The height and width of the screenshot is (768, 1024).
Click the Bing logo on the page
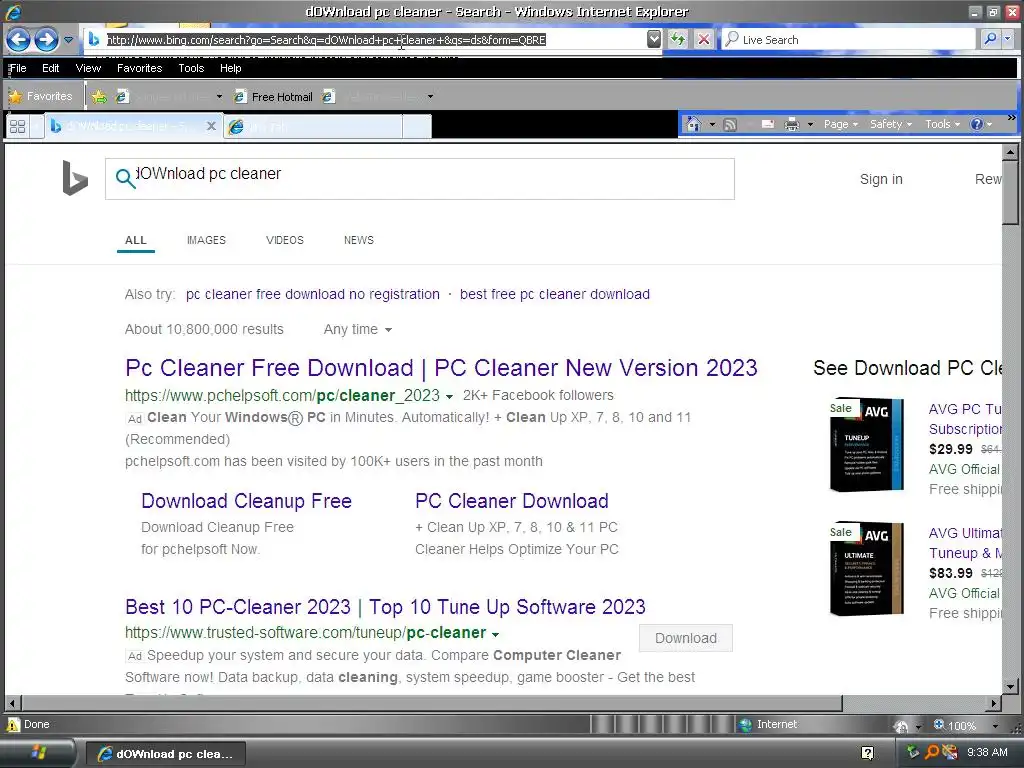pyautogui.click(x=74, y=178)
